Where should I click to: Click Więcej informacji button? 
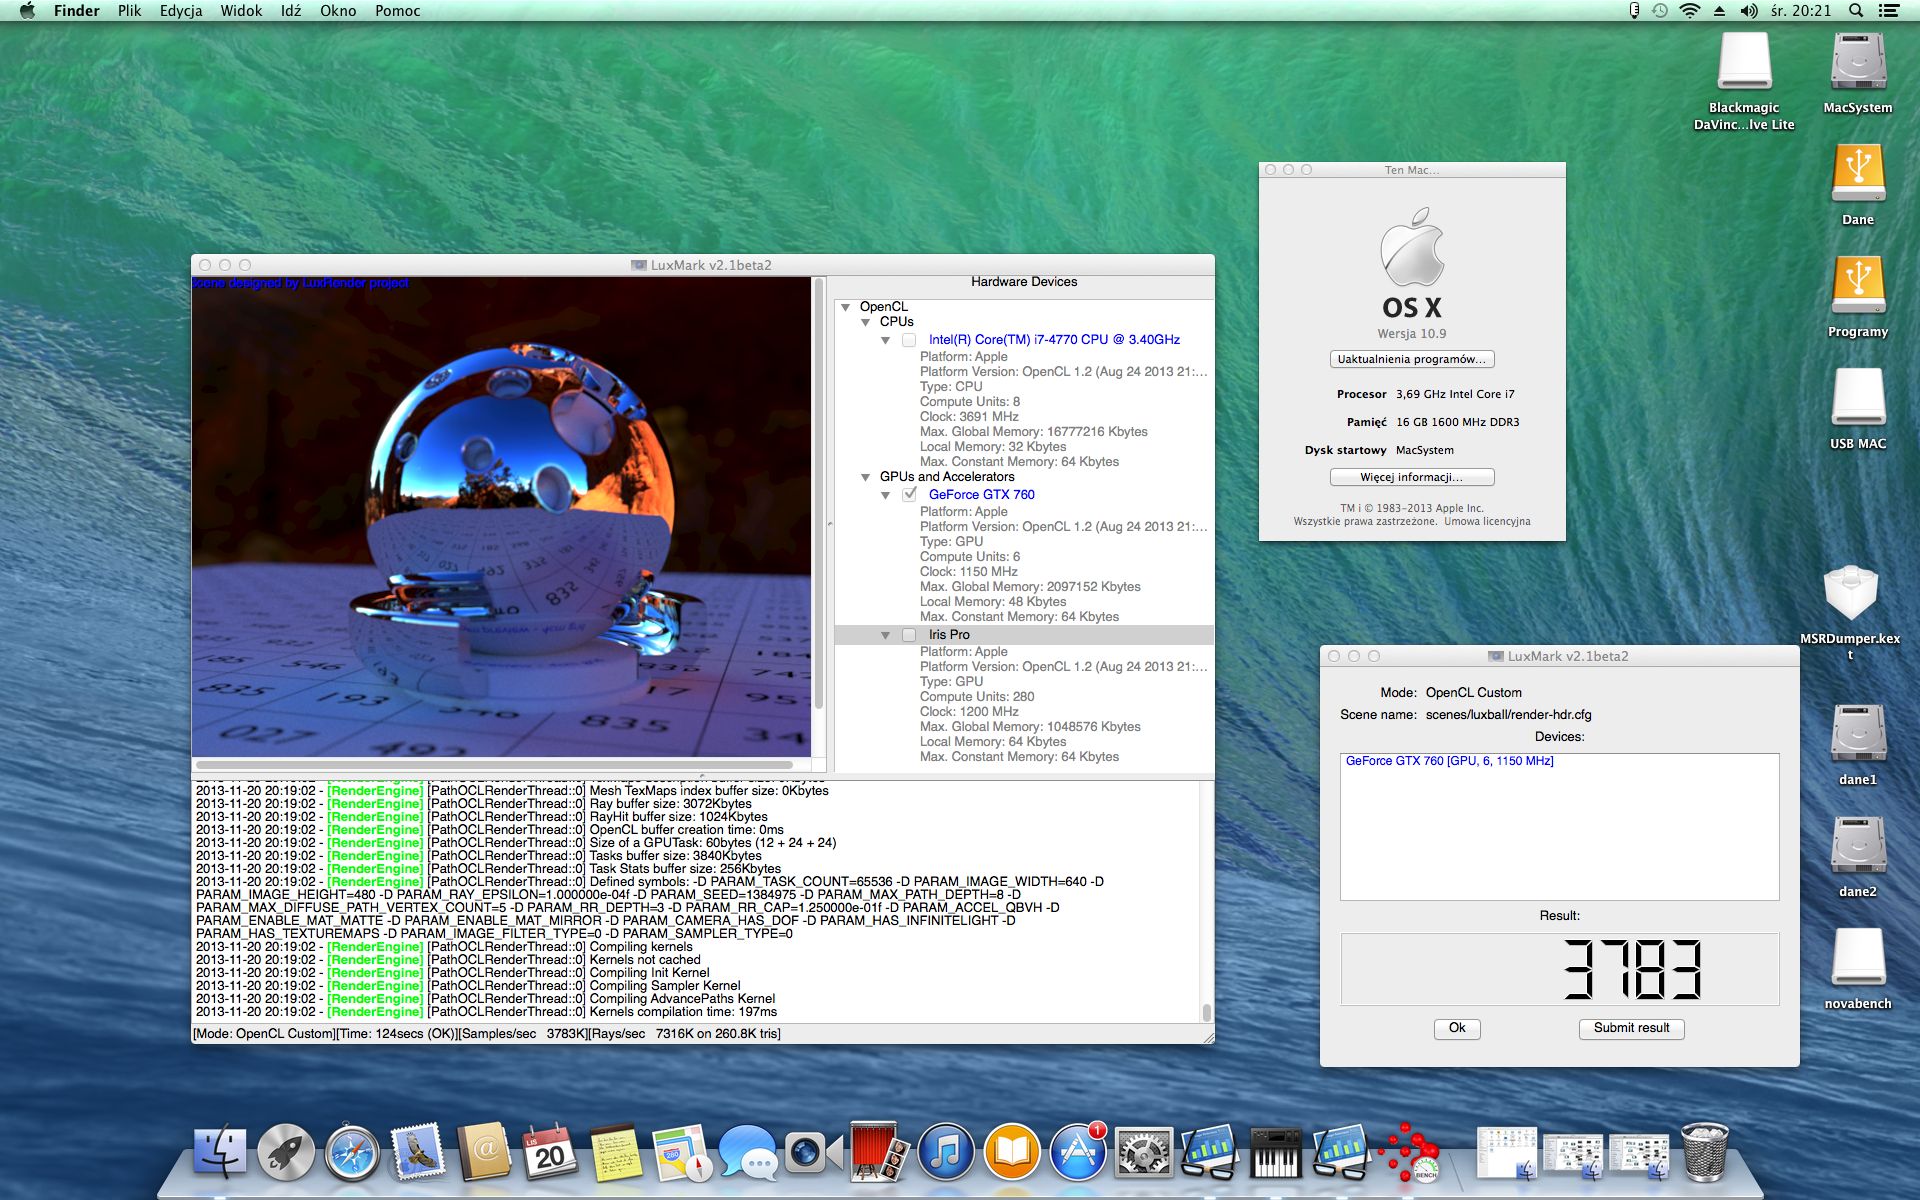[x=1412, y=477]
